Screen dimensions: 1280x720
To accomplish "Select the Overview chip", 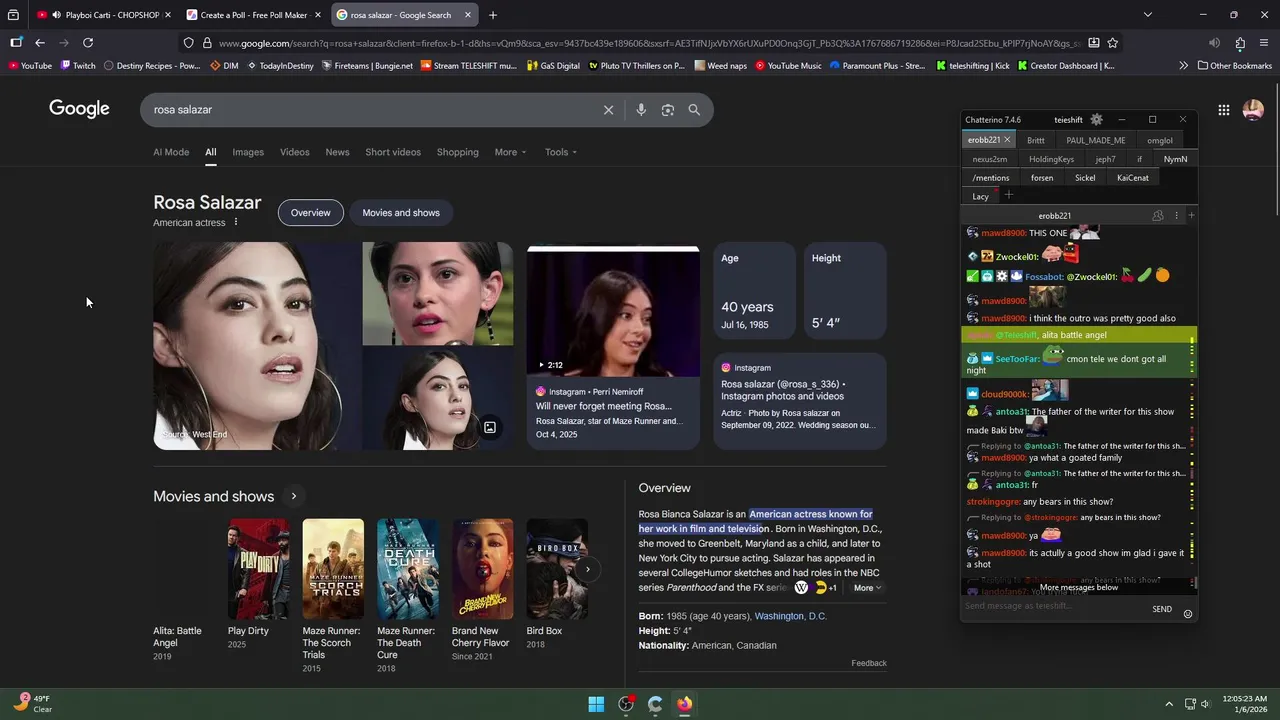I will coord(311,213).
